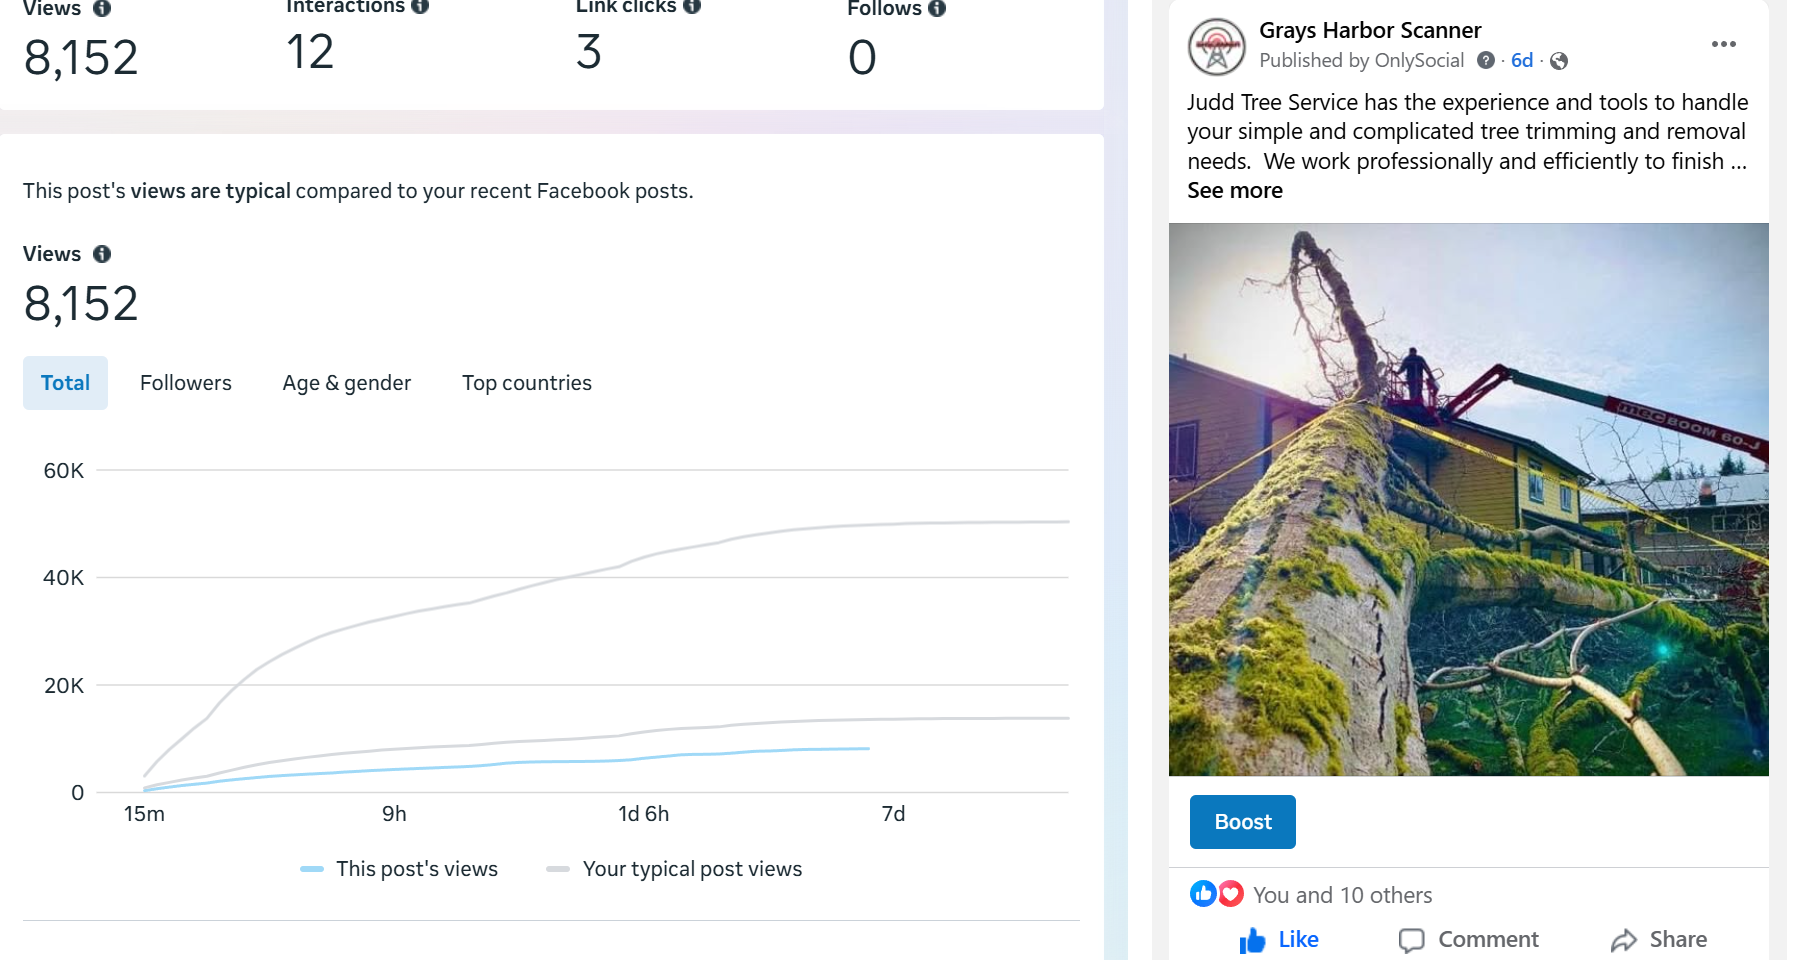Click the like and love reaction icons

(1216, 894)
